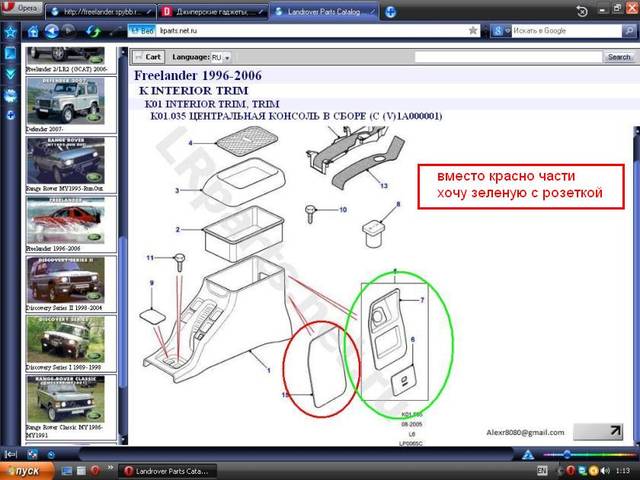Focus the Искать в Google search field
Screen dimensions: 640x480
point(567,31)
